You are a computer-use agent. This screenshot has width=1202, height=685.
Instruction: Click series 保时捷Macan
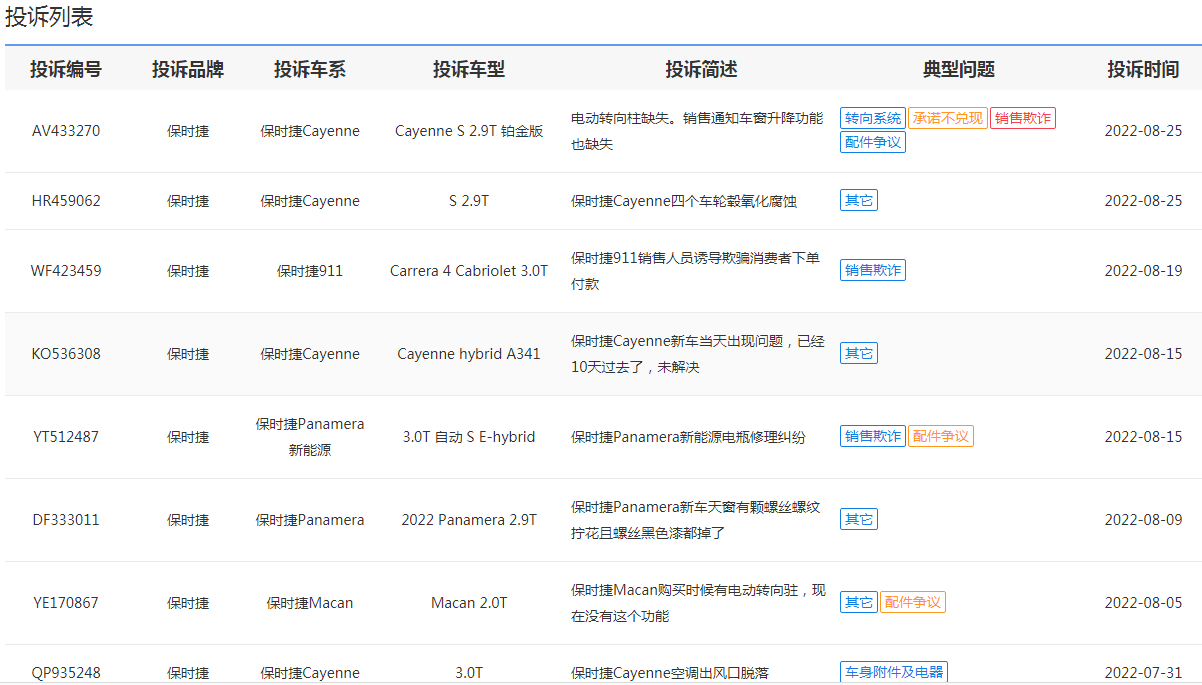coord(310,603)
